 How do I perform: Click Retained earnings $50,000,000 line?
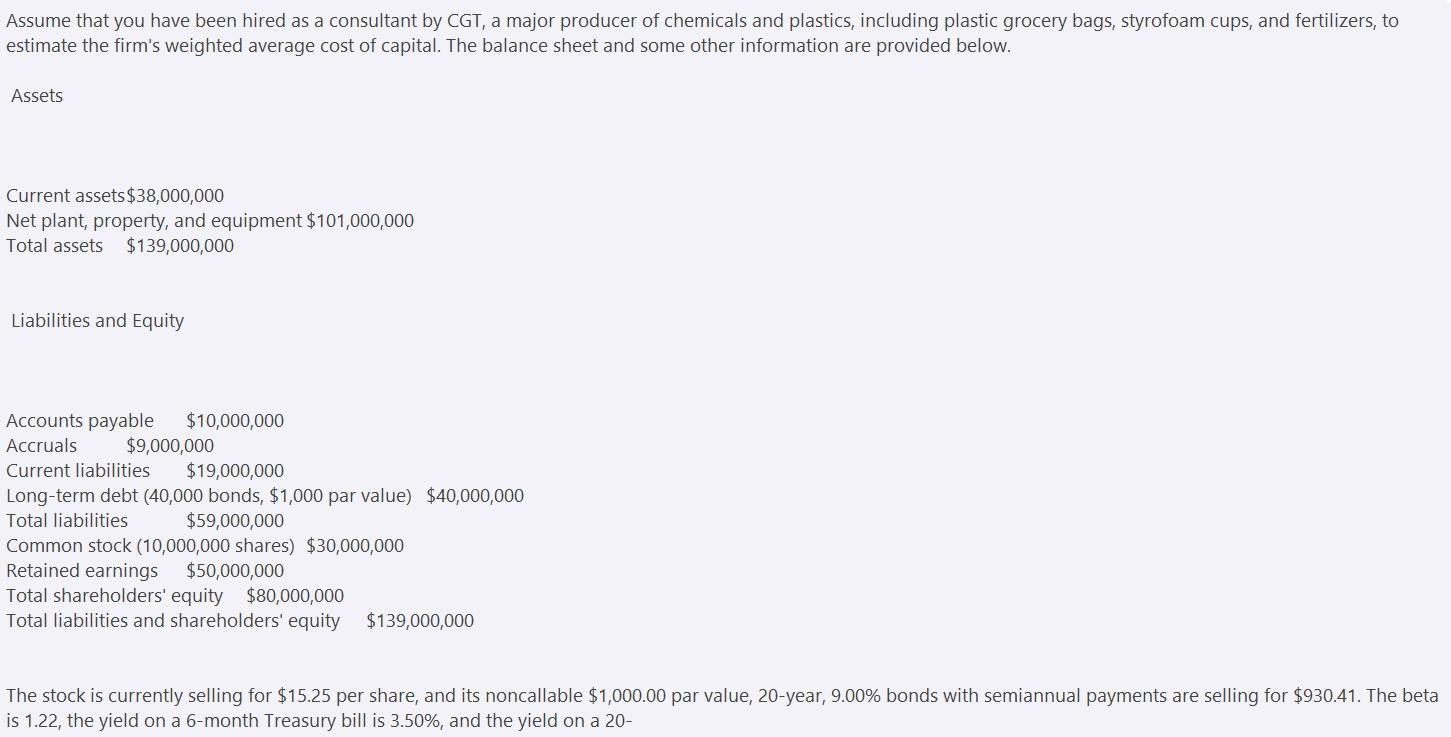tap(145, 571)
